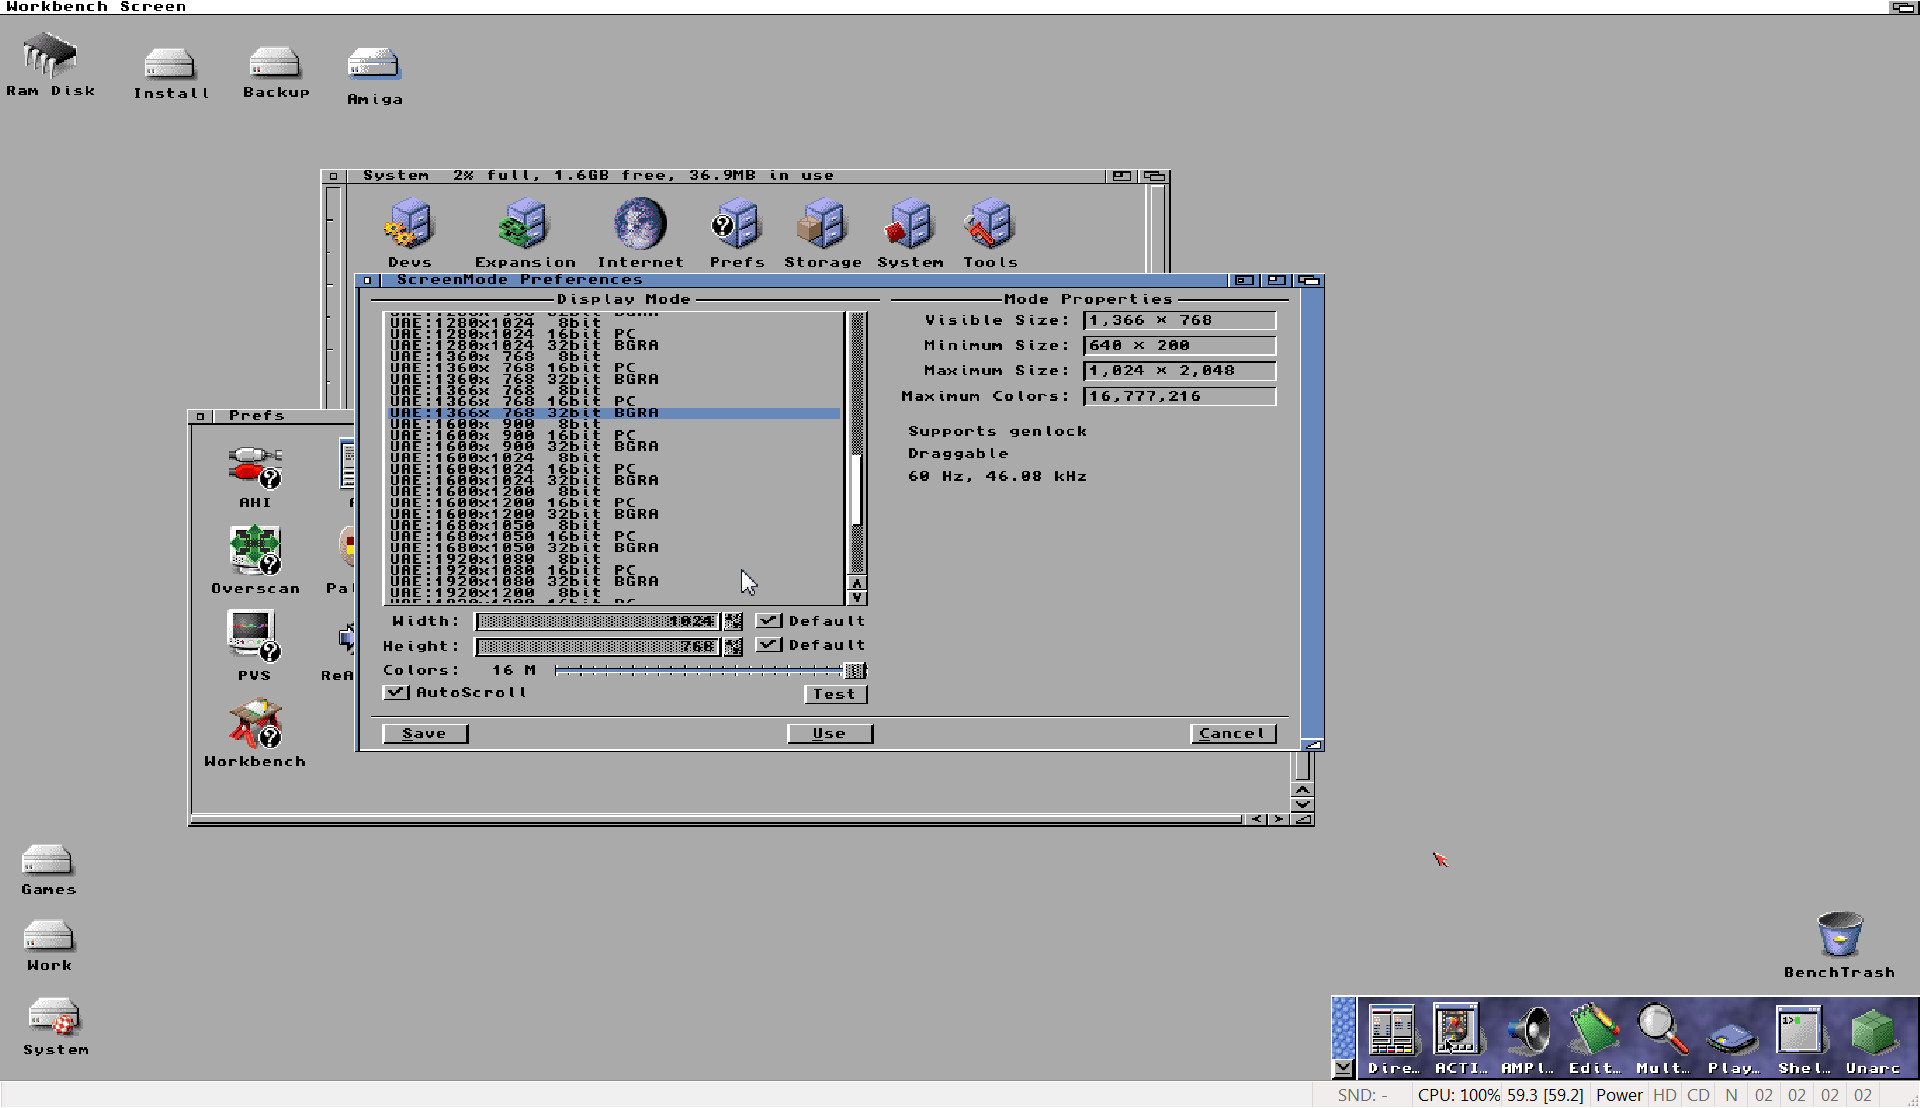Launch Directory Opus from the dock
This screenshot has height=1108, width=1920.
tap(1392, 1038)
